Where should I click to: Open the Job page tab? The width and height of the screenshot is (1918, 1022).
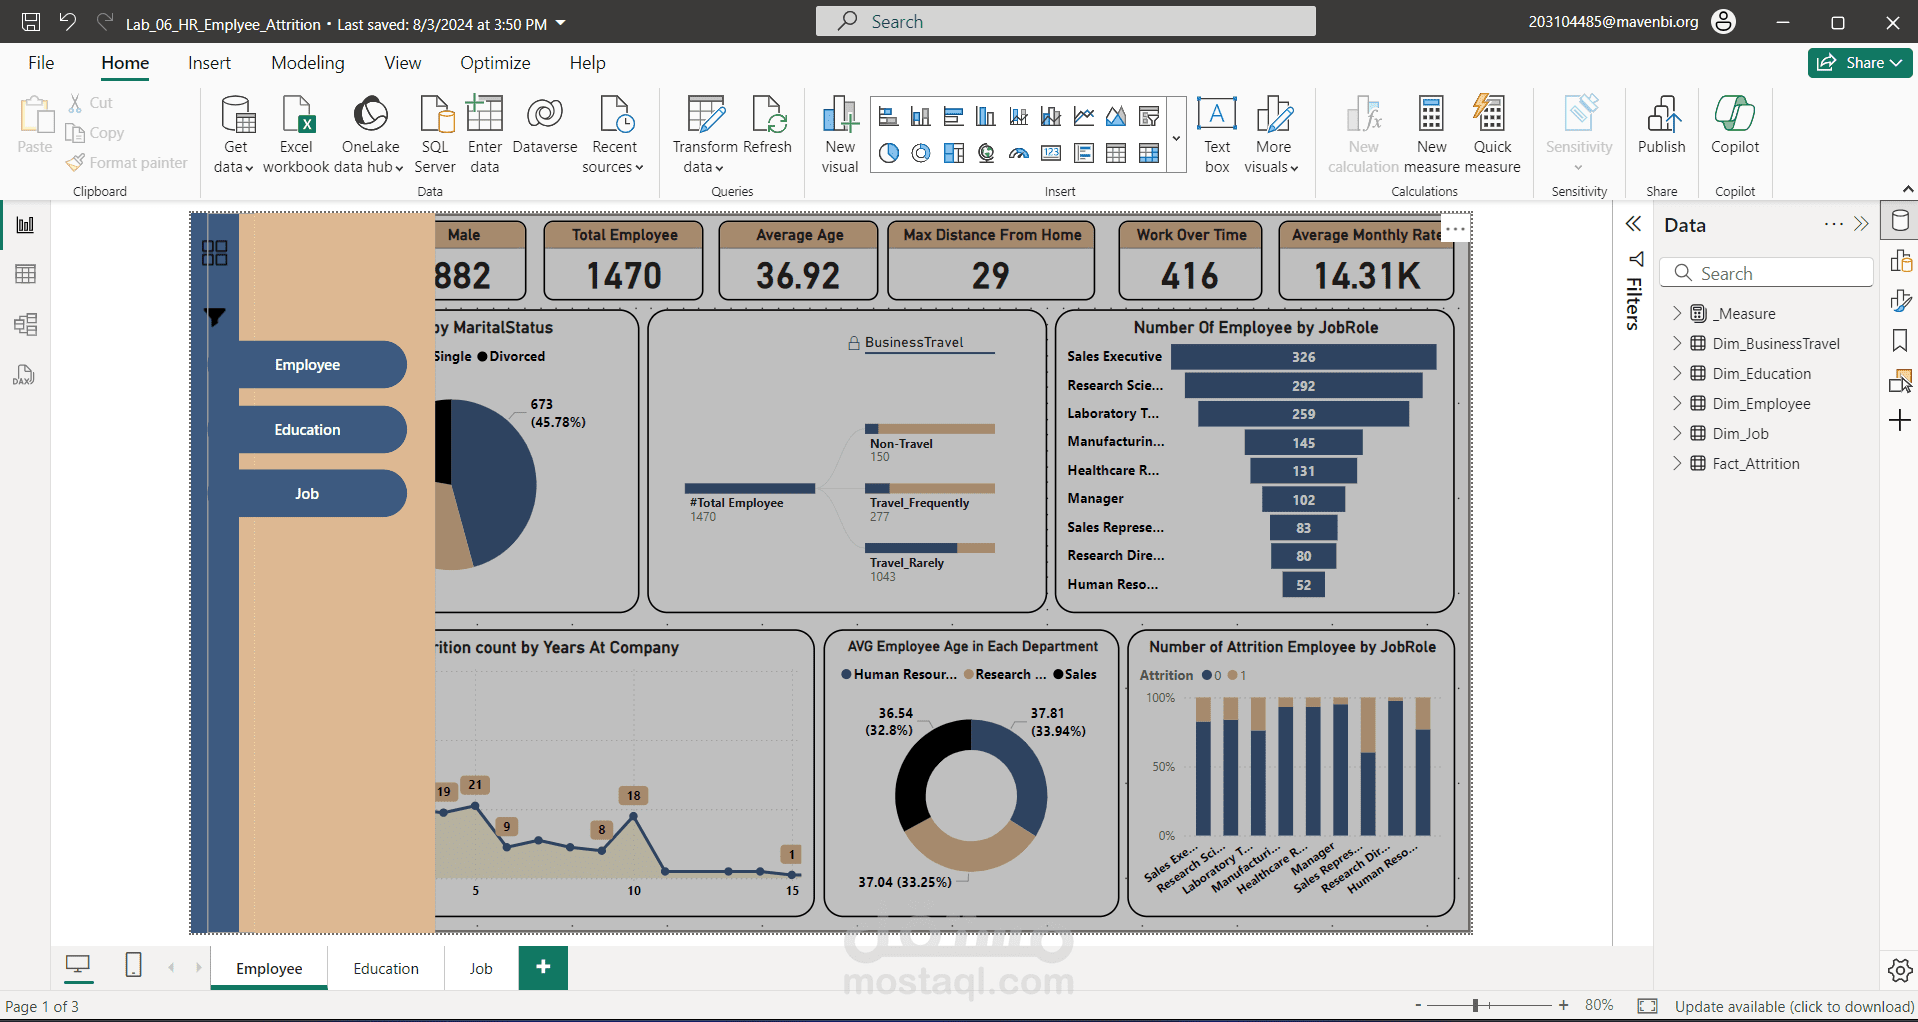pyautogui.click(x=481, y=968)
